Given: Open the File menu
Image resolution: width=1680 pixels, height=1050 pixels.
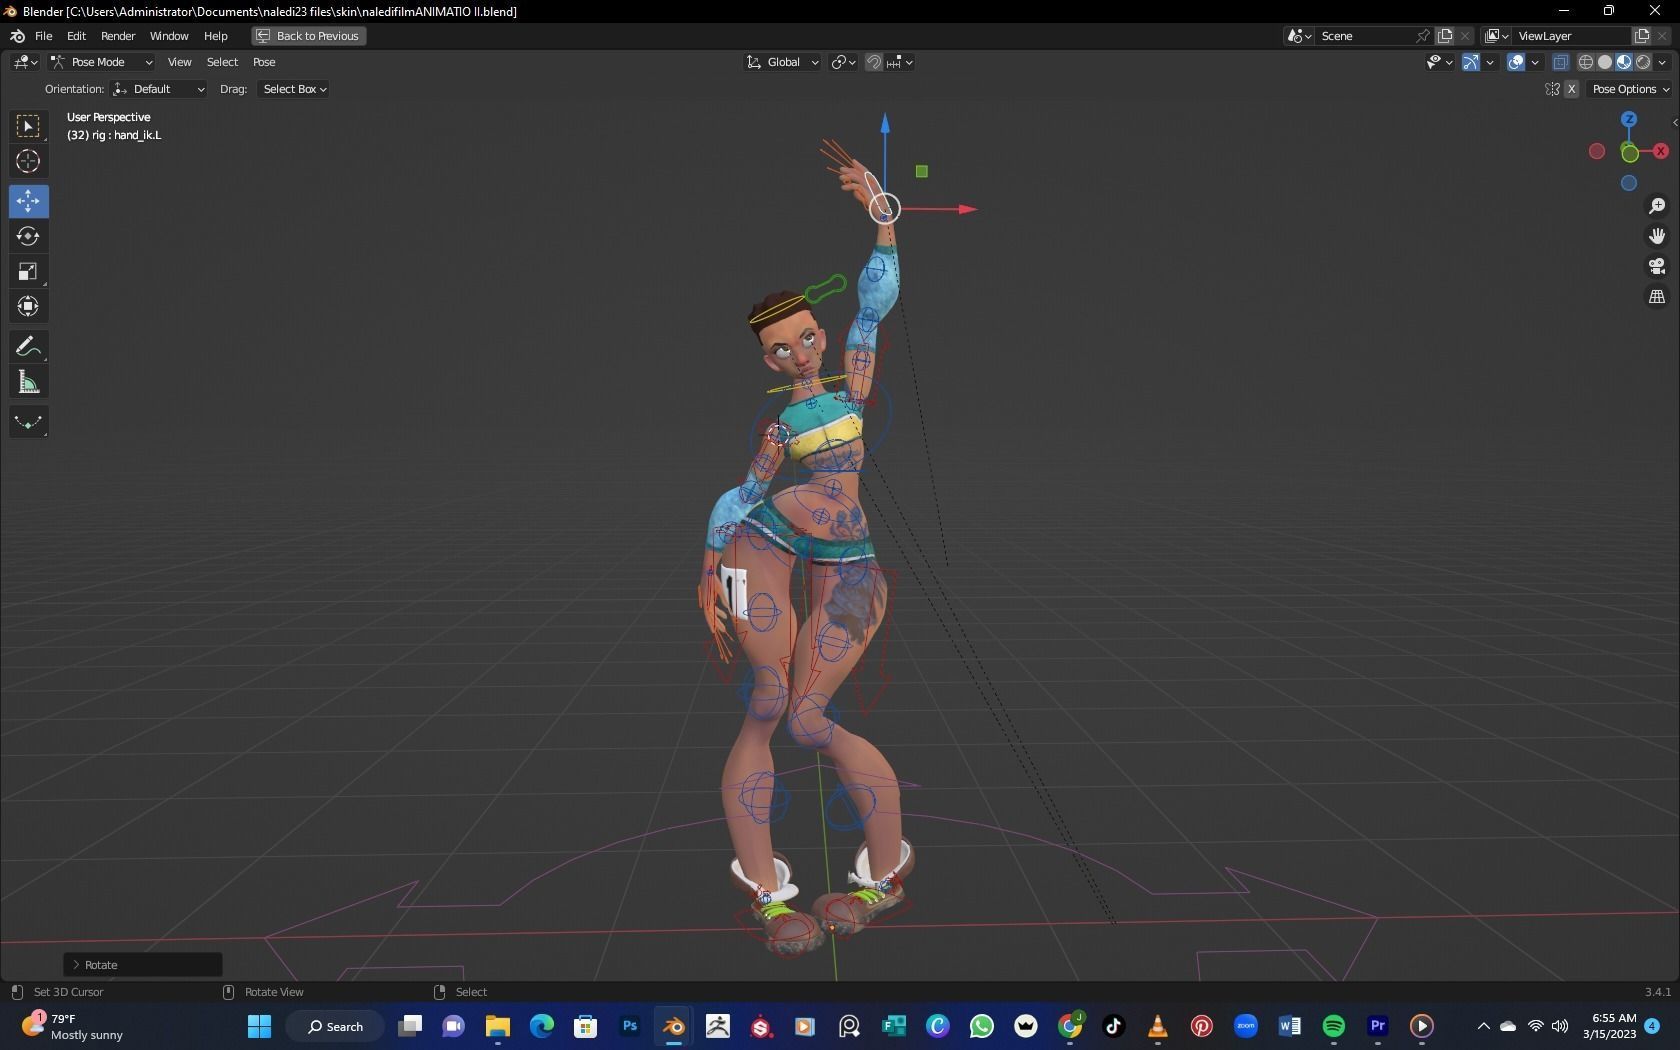Looking at the screenshot, I should [x=43, y=36].
